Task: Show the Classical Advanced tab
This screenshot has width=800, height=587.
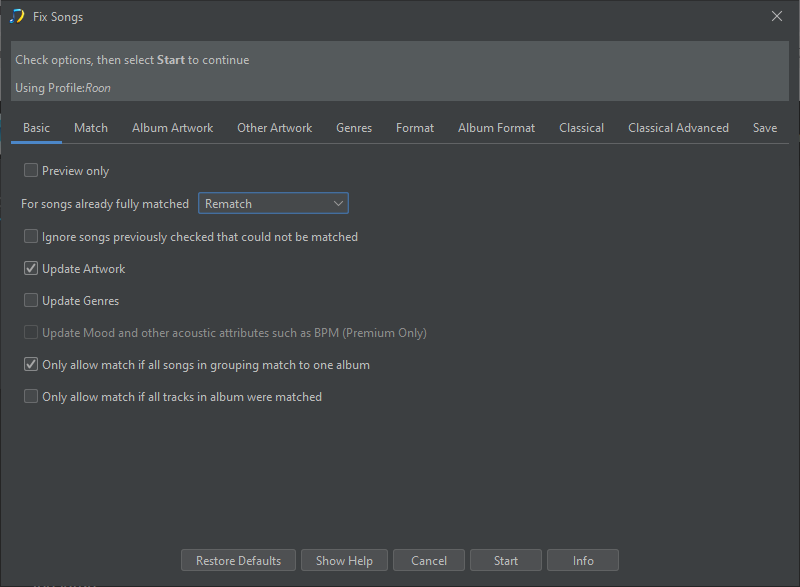Action: 678,128
